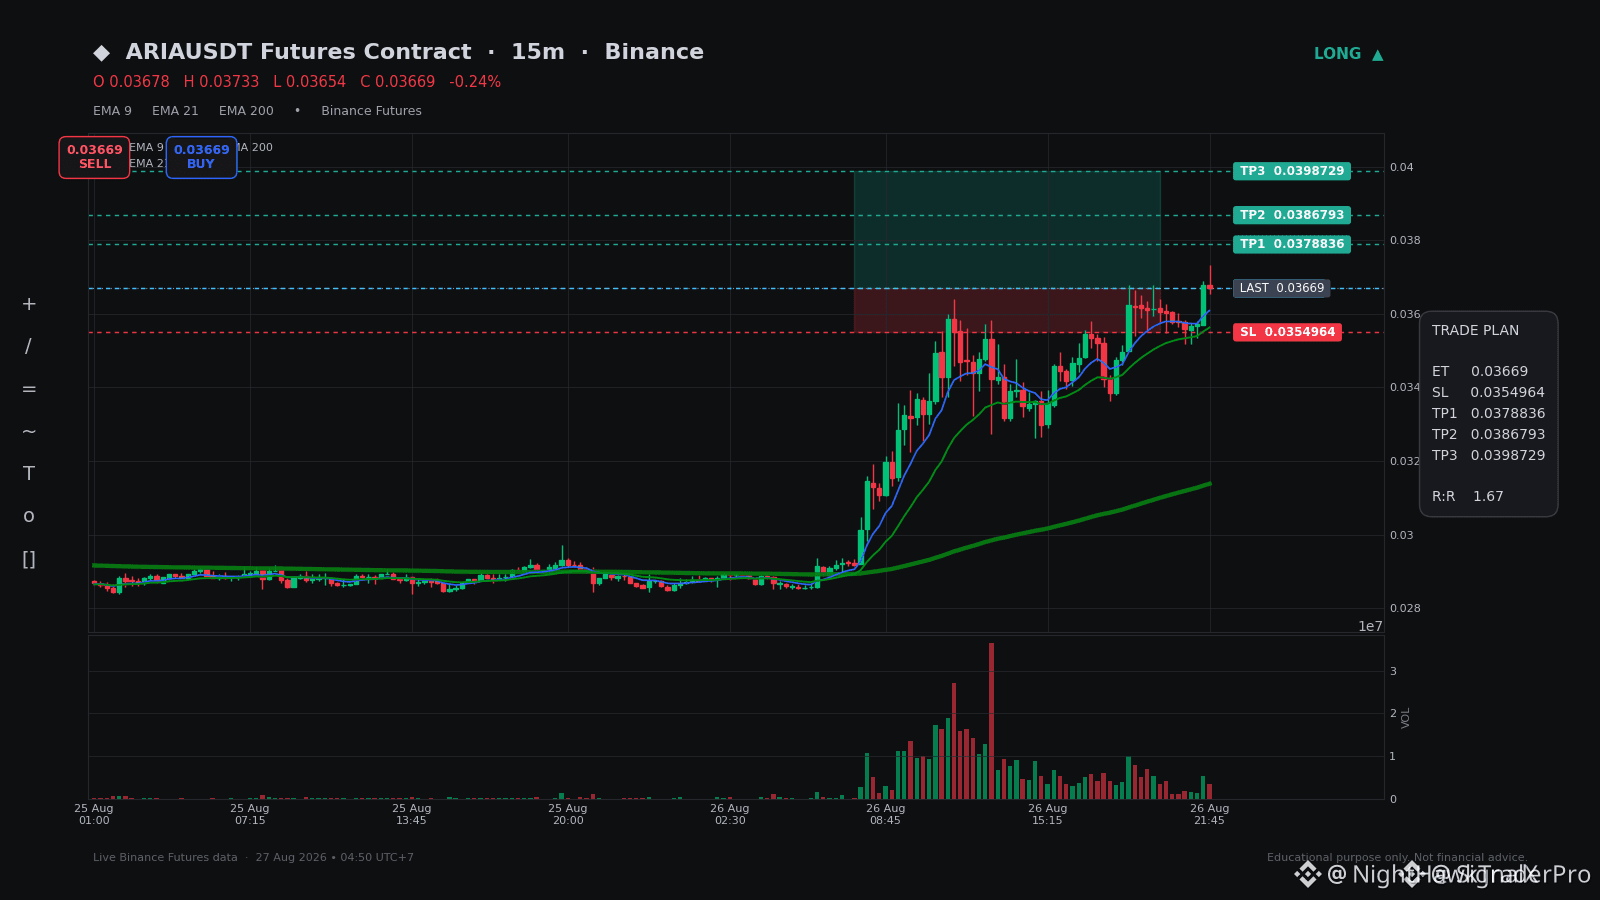Click the TP3 0.0398729 row in Trade Plan

1488,456
